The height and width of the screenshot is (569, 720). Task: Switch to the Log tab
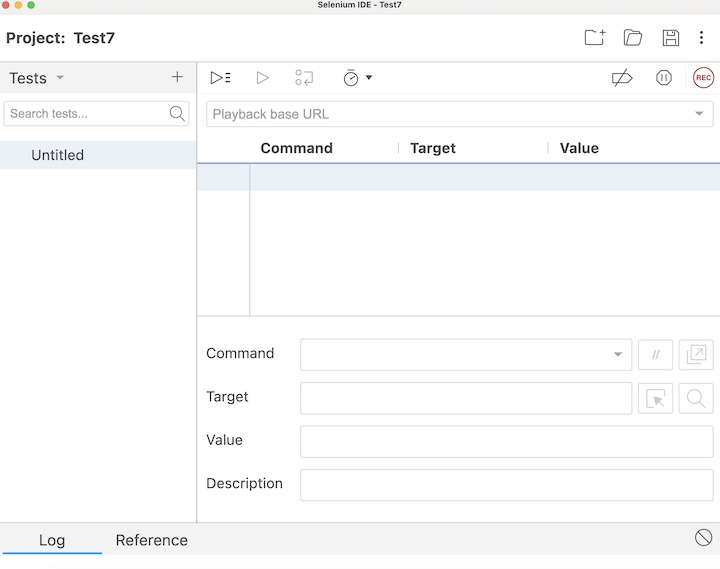point(52,540)
